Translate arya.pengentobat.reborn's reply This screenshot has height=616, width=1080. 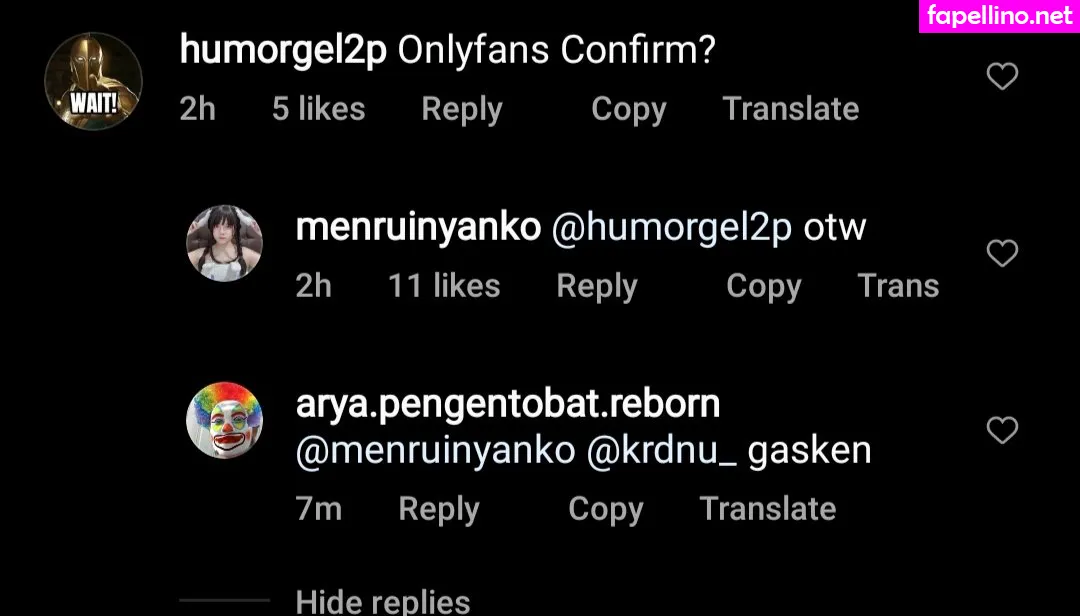tap(767, 509)
